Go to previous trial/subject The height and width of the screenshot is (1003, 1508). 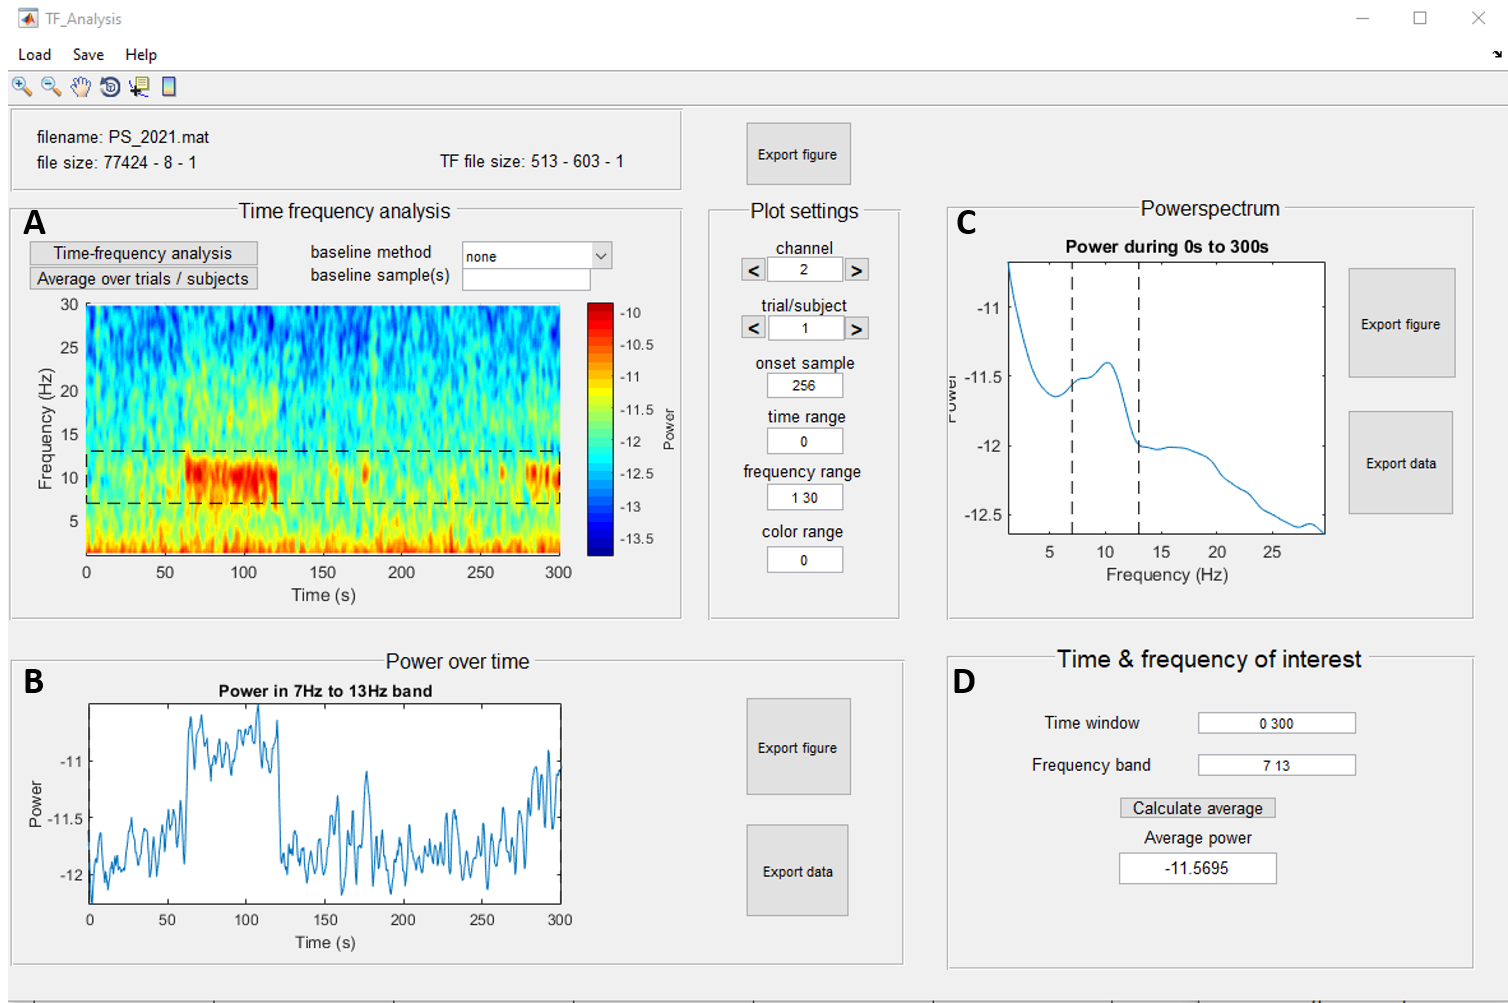[x=754, y=328]
